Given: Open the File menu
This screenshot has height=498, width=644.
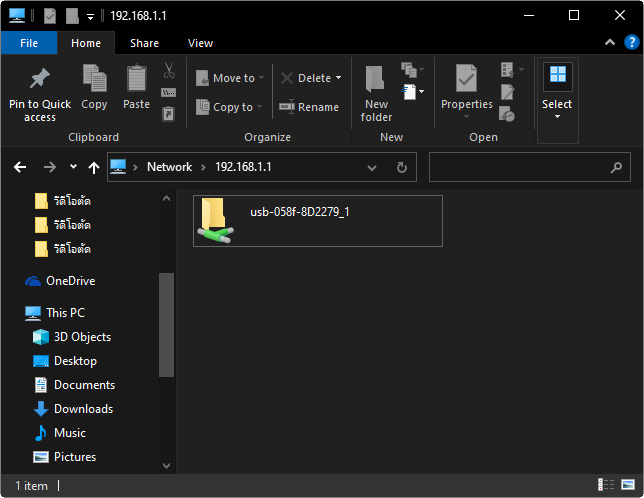Looking at the screenshot, I should coord(29,43).
